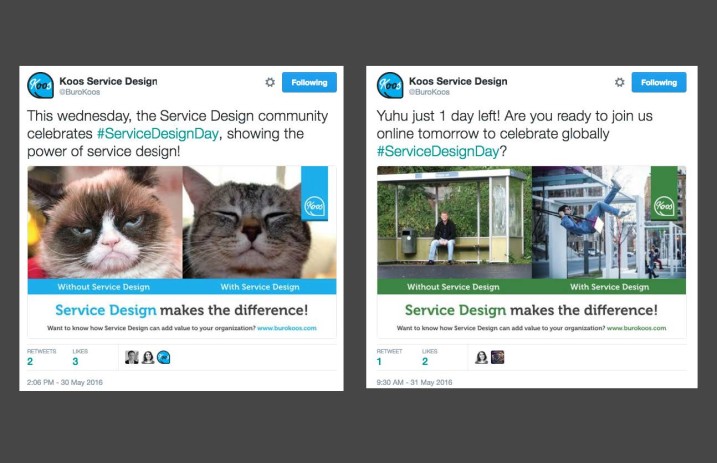Open the Koos Service Design name on the left tweet
This screenshot has height=463, width=717.
[108, 81]
